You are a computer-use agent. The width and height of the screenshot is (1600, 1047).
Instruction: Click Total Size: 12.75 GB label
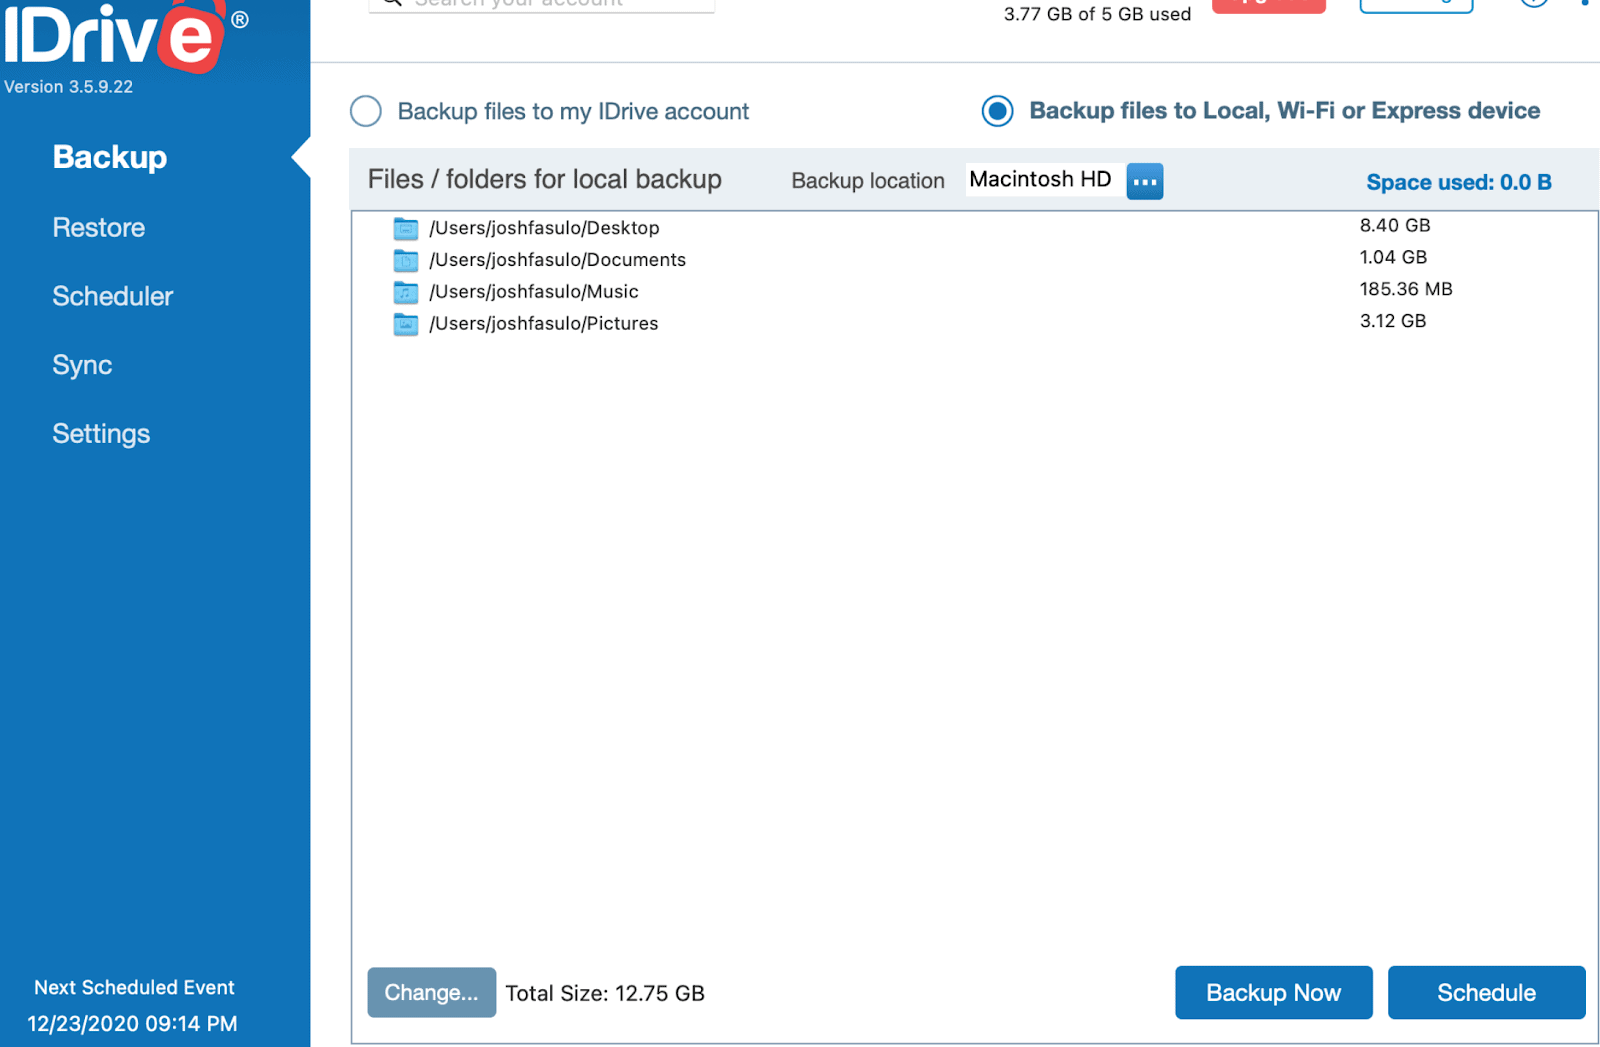pyautogui.click(x=605, y=993)
